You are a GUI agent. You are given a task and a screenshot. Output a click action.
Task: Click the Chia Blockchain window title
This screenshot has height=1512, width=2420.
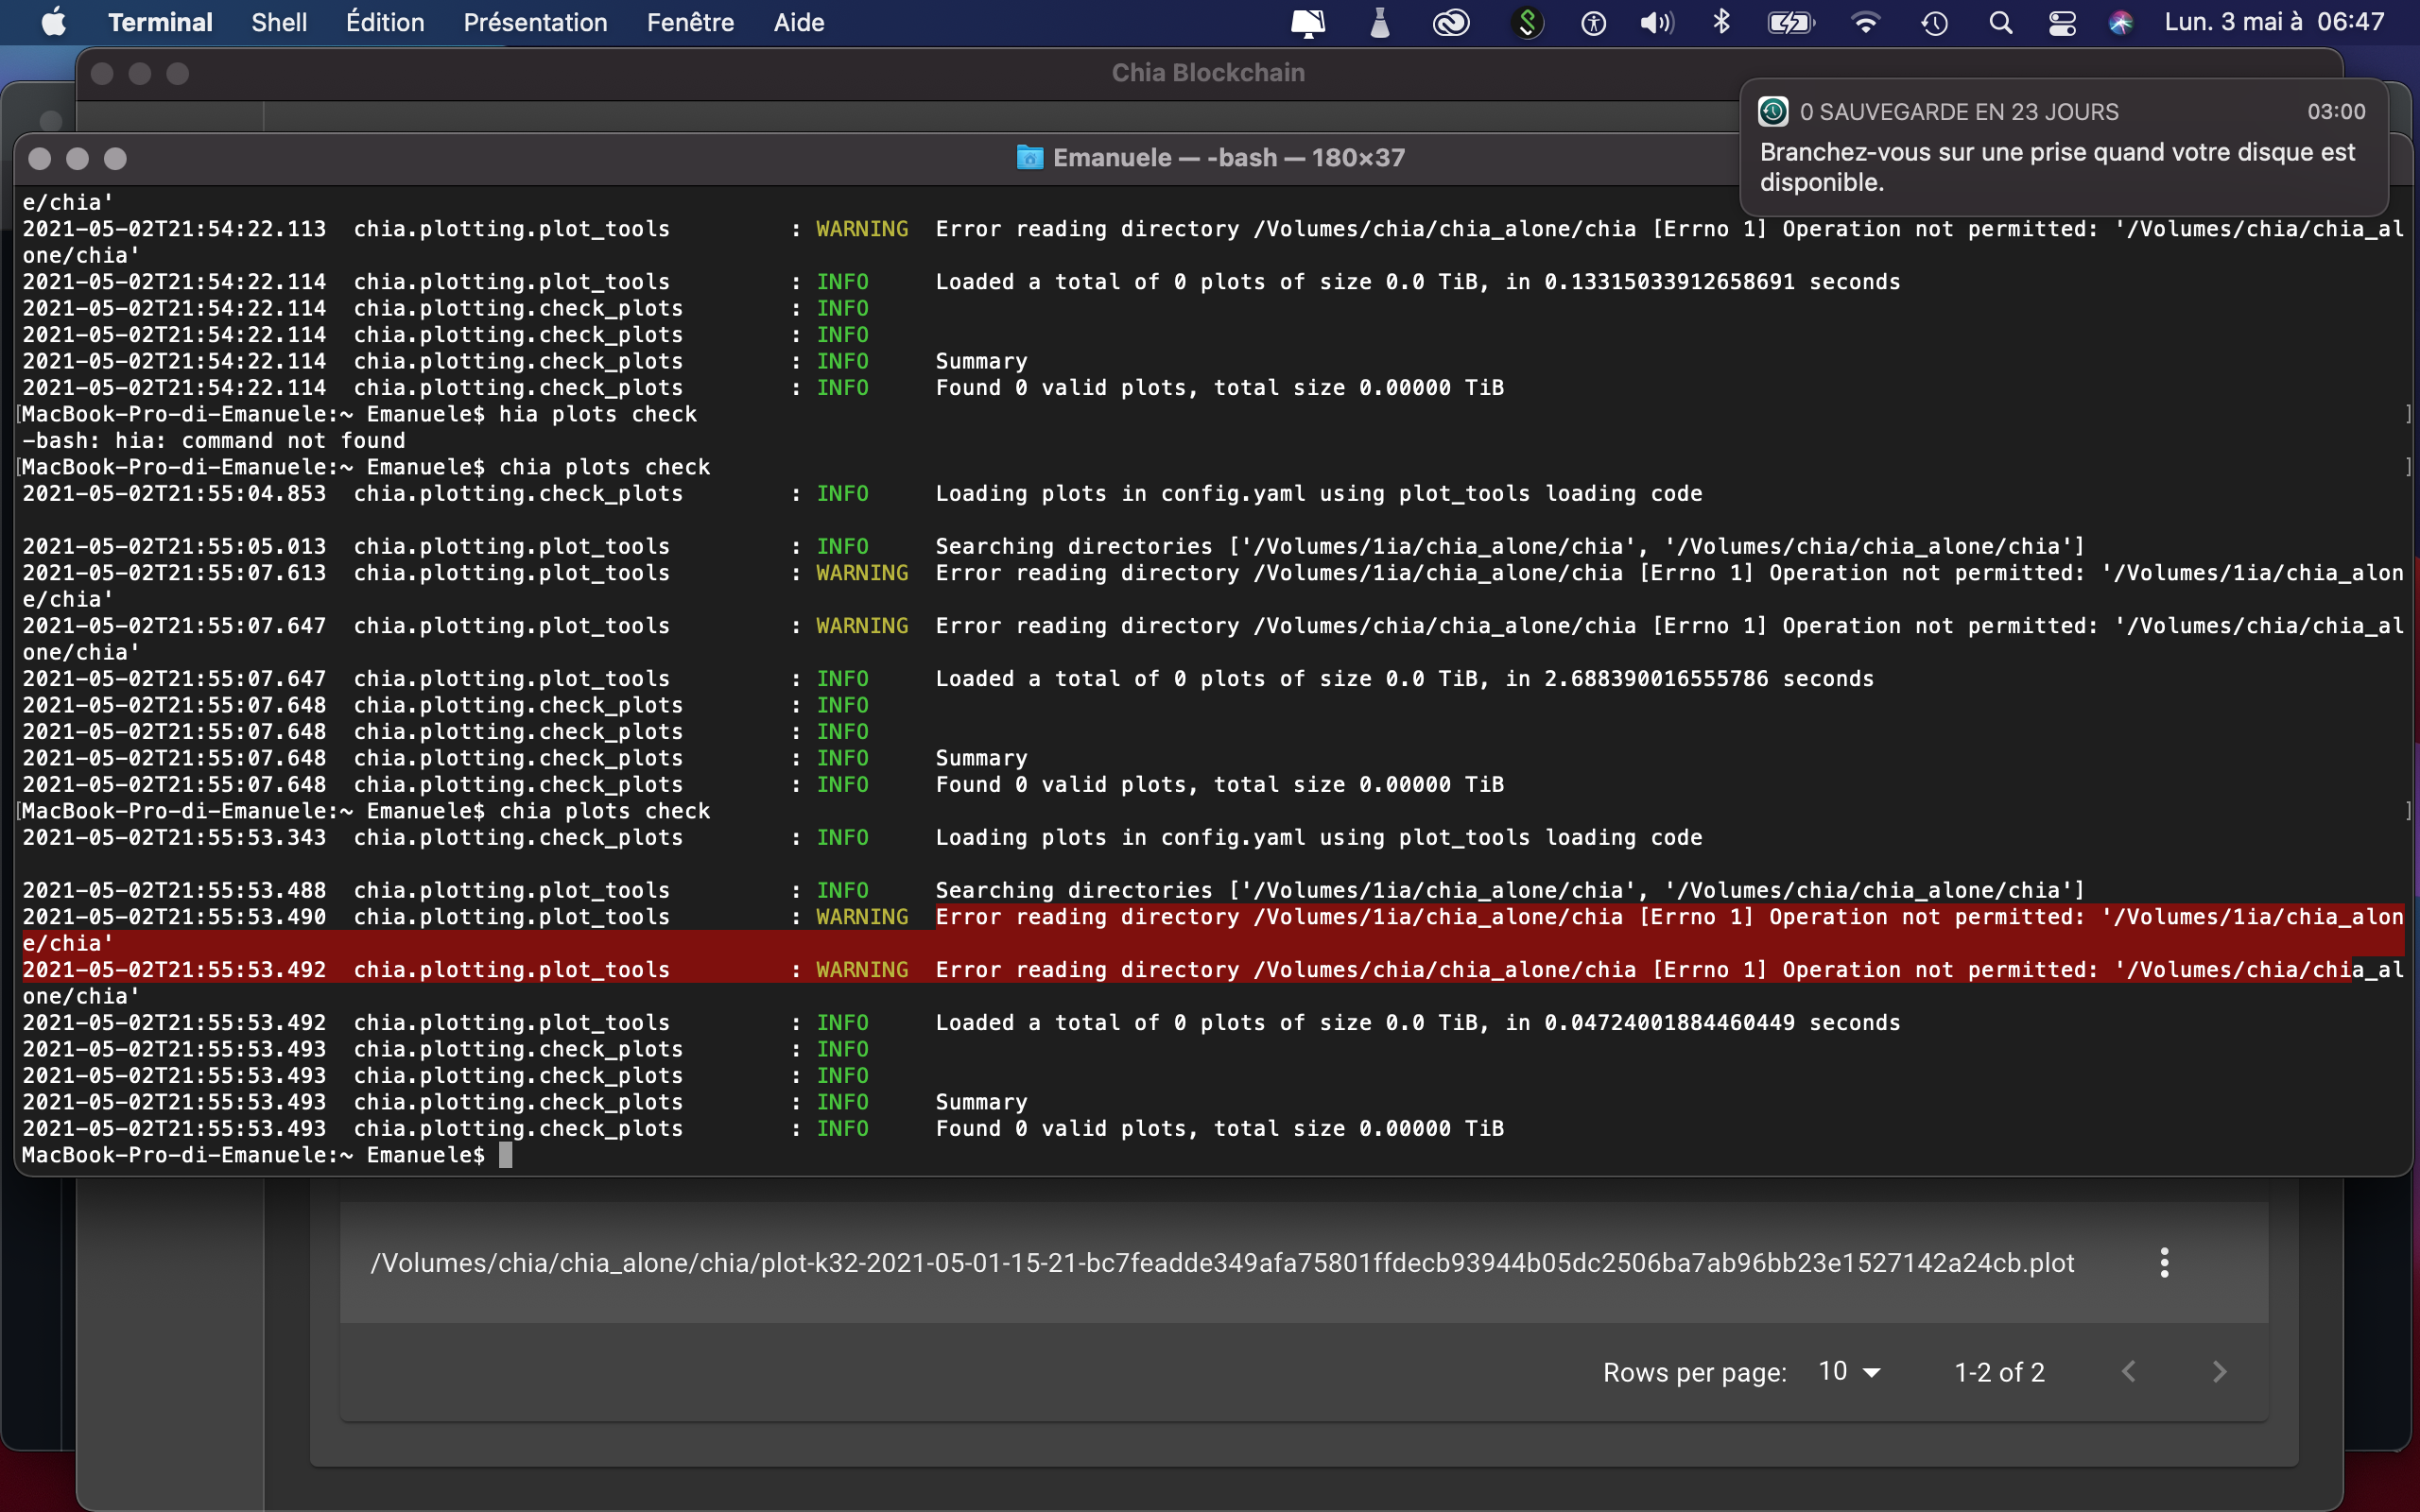(1208, 73)
